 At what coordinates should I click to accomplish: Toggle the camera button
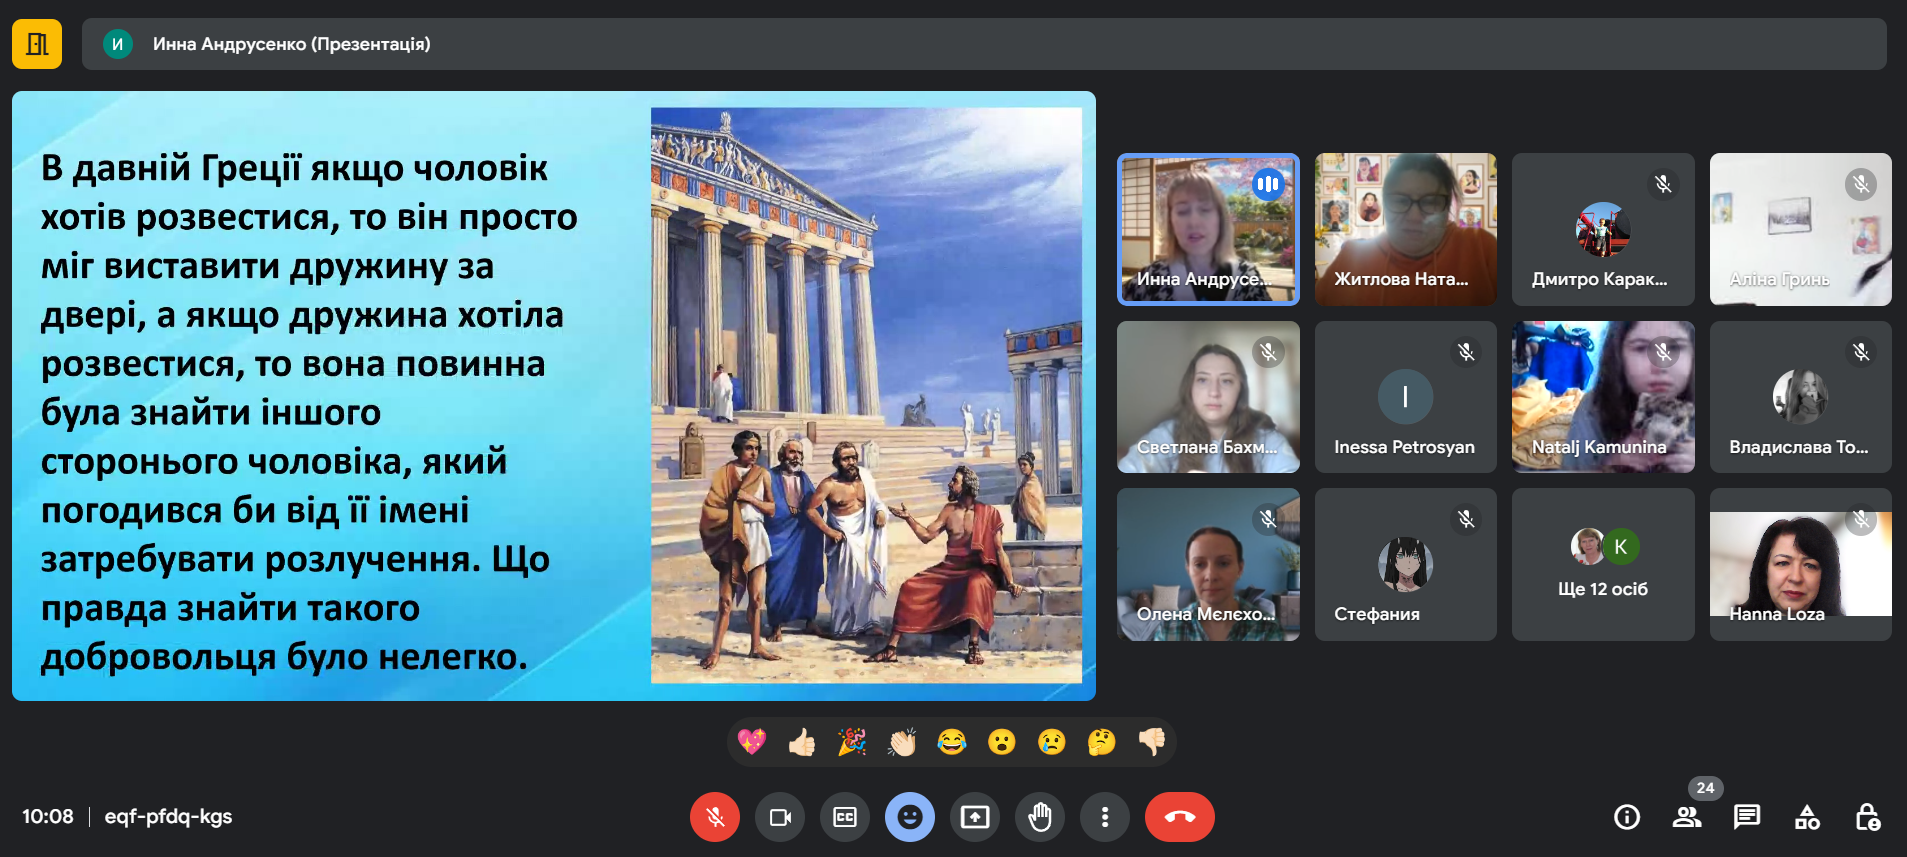coord(780,817)
